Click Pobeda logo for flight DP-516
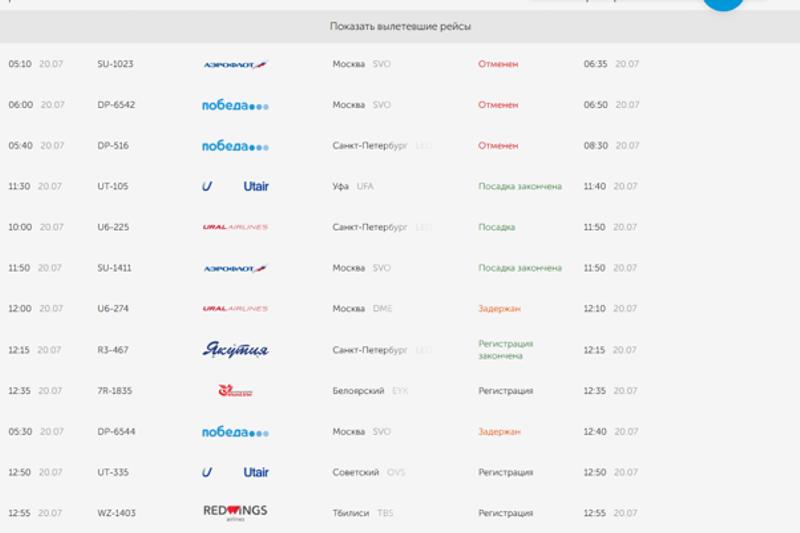Viewport: 800px width, 533px height. click(235, 146)
